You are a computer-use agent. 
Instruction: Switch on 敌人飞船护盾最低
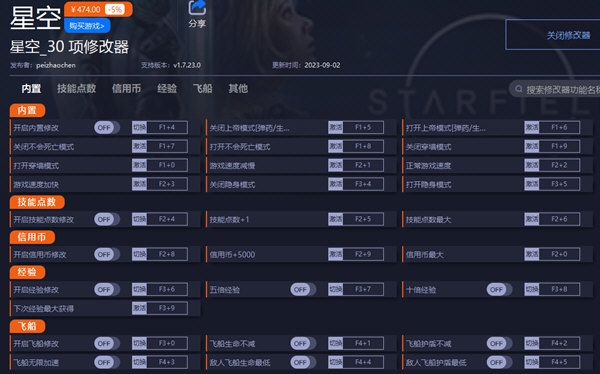pos(499,362)
